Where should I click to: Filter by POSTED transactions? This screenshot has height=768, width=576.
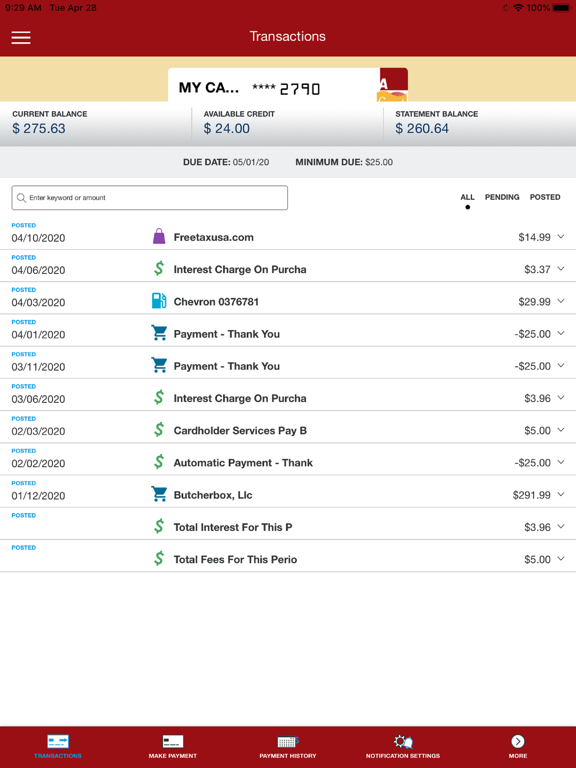[545, 197]
